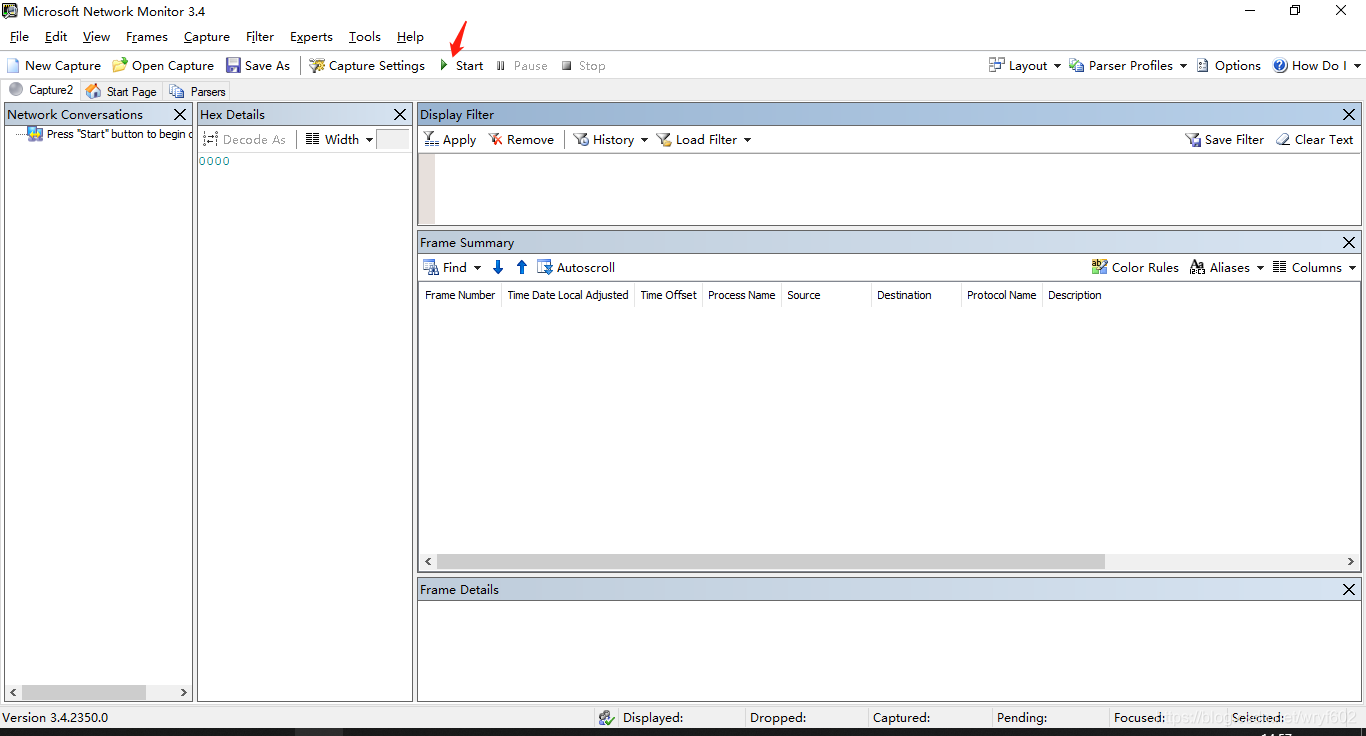Switch to the Parsers tab
The width and height of the screenshot is (1366, 736).
(198, 91)
